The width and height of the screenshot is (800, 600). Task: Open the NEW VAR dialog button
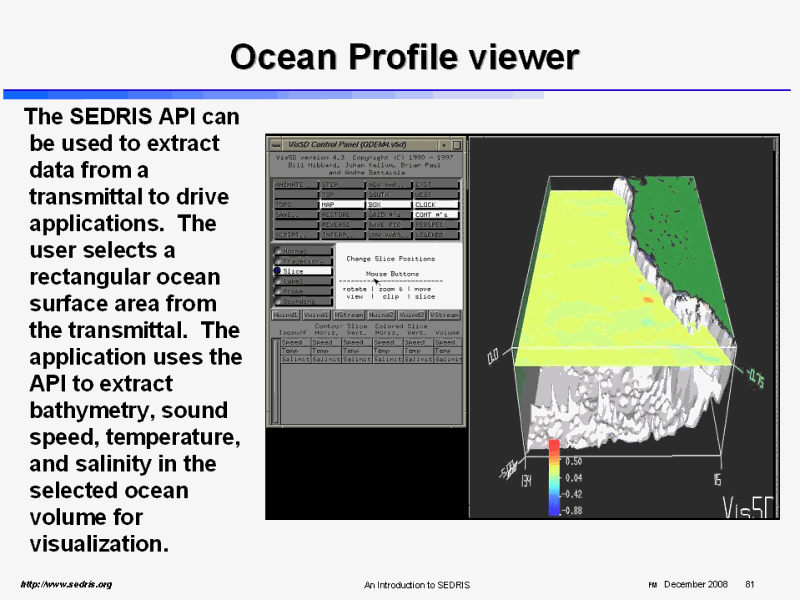tap(388, 185)
